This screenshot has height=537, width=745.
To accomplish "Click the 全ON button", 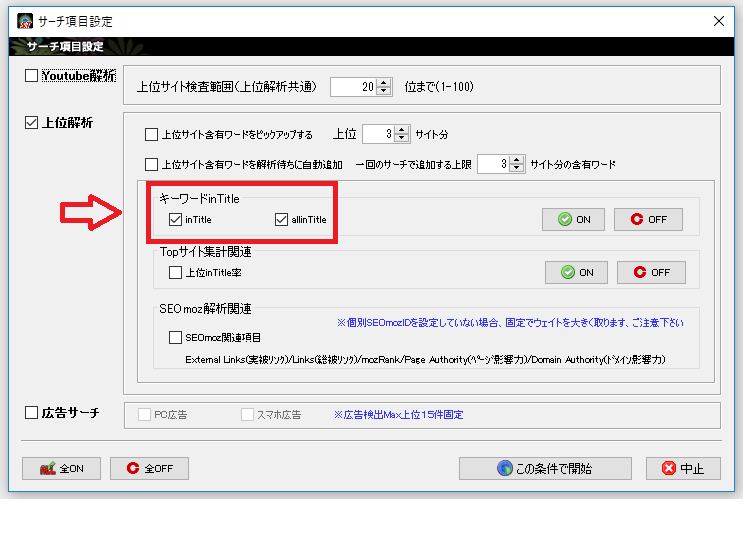I will pyautogui.click(x=61, y=469).
